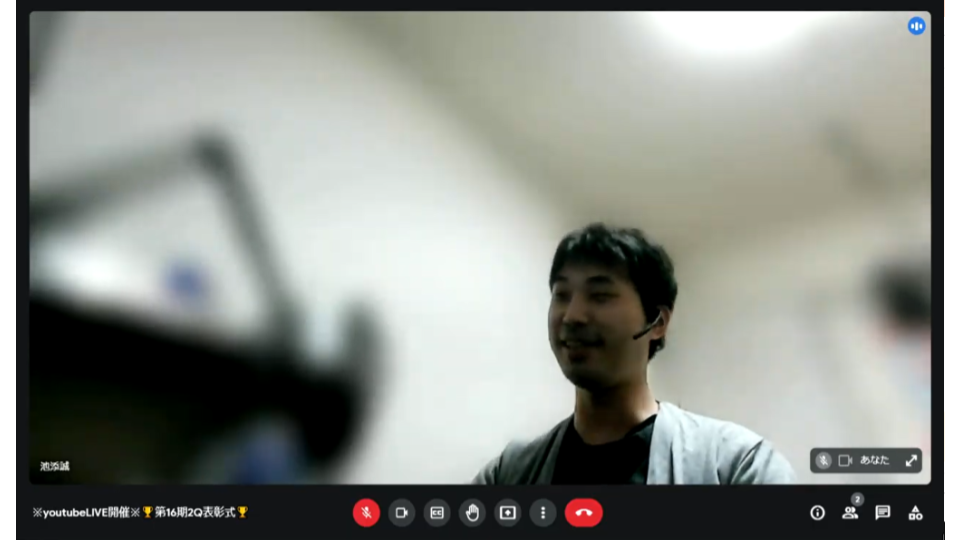
Task: Show the participants people panel
Action: pyautogui.click(x=850, y=513)
